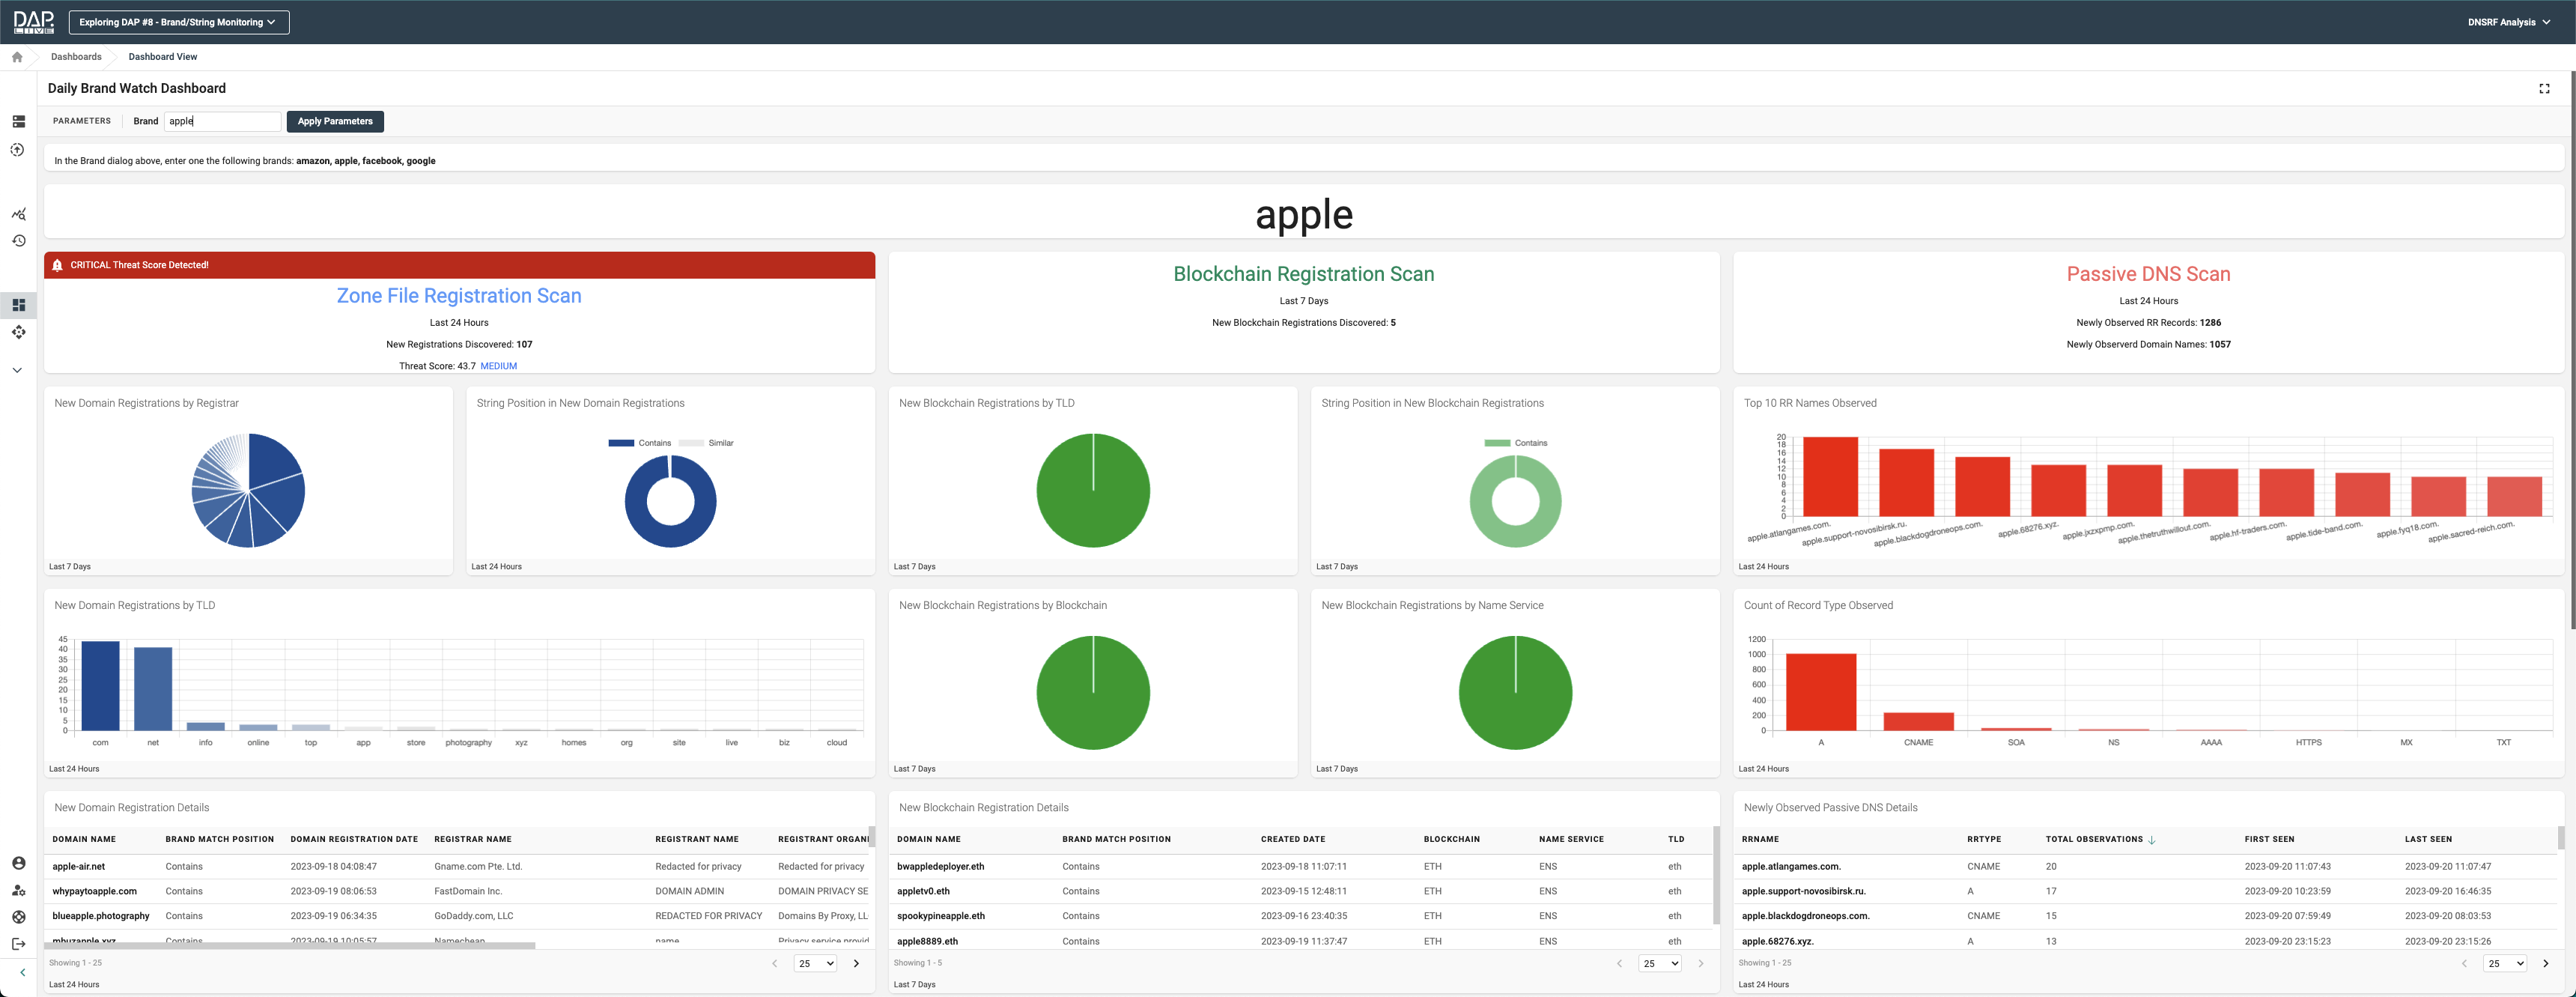Click the apple.atlangames.com bar in Top 10 RR chart
Screen dimensions: 2576x997
point(1830,477)
